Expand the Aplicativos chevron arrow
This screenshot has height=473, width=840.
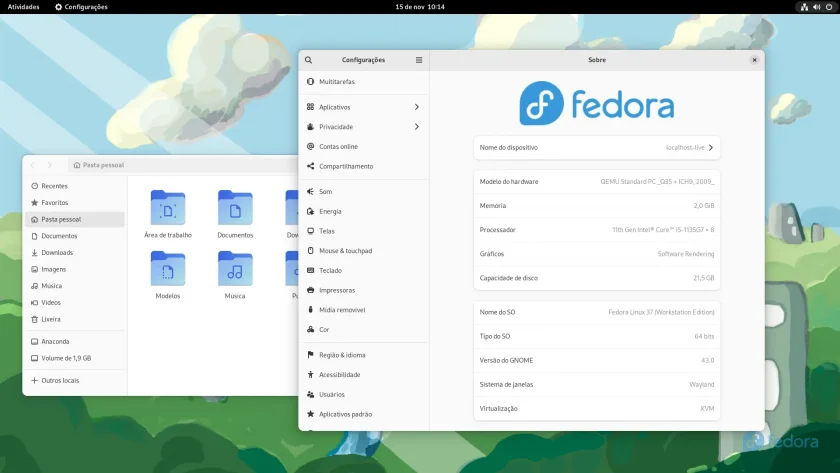tap(417, 107)
